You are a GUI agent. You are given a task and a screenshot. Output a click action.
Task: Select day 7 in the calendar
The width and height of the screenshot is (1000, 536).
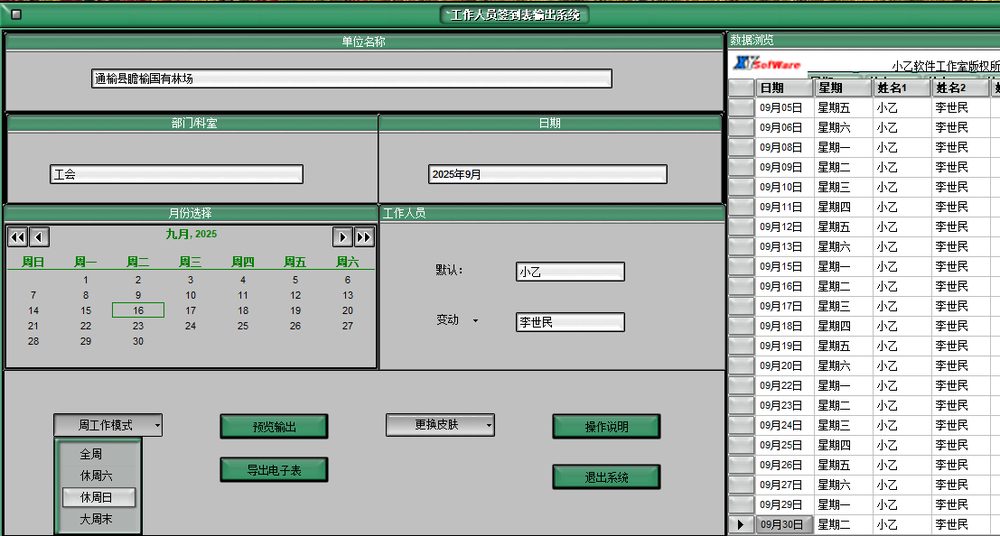34,295
